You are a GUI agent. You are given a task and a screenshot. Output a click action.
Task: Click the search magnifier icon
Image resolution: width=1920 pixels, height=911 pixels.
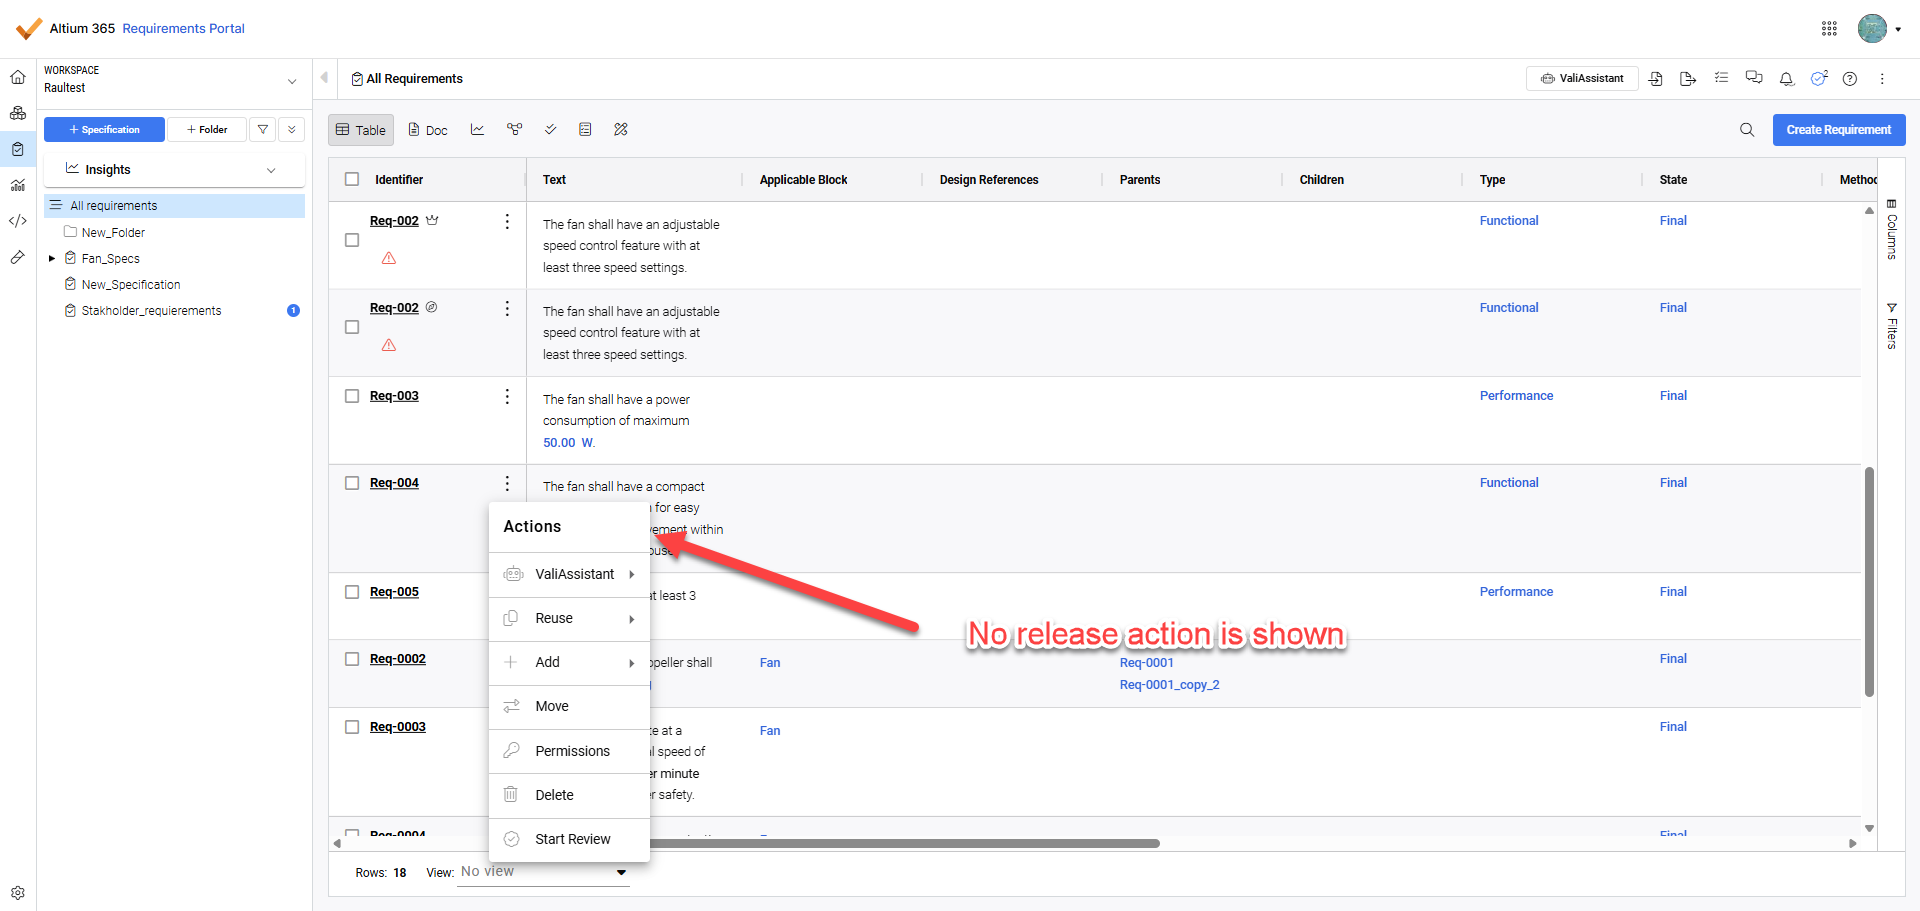pyautogui.click(x=1747, y=130)
